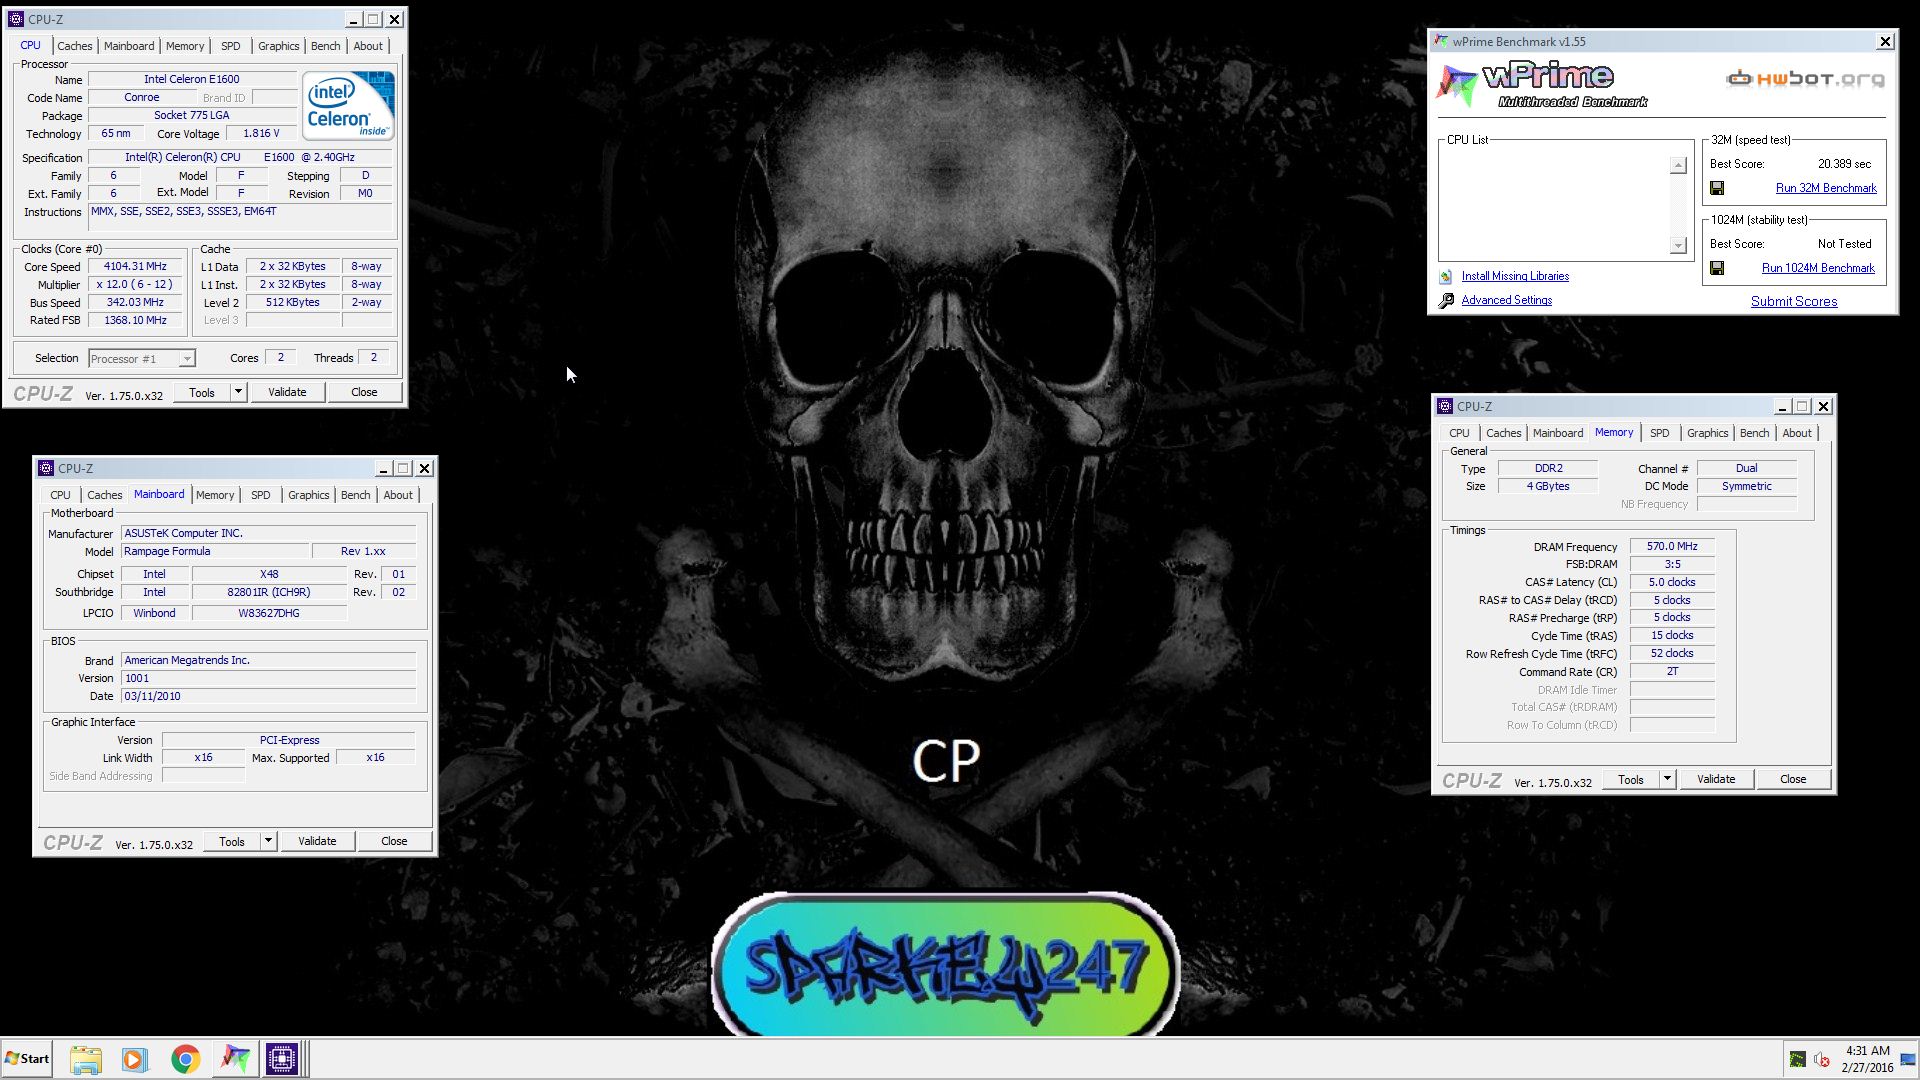Click the show desktop icon at the taskbar end

click(x=1909, y=1059)
